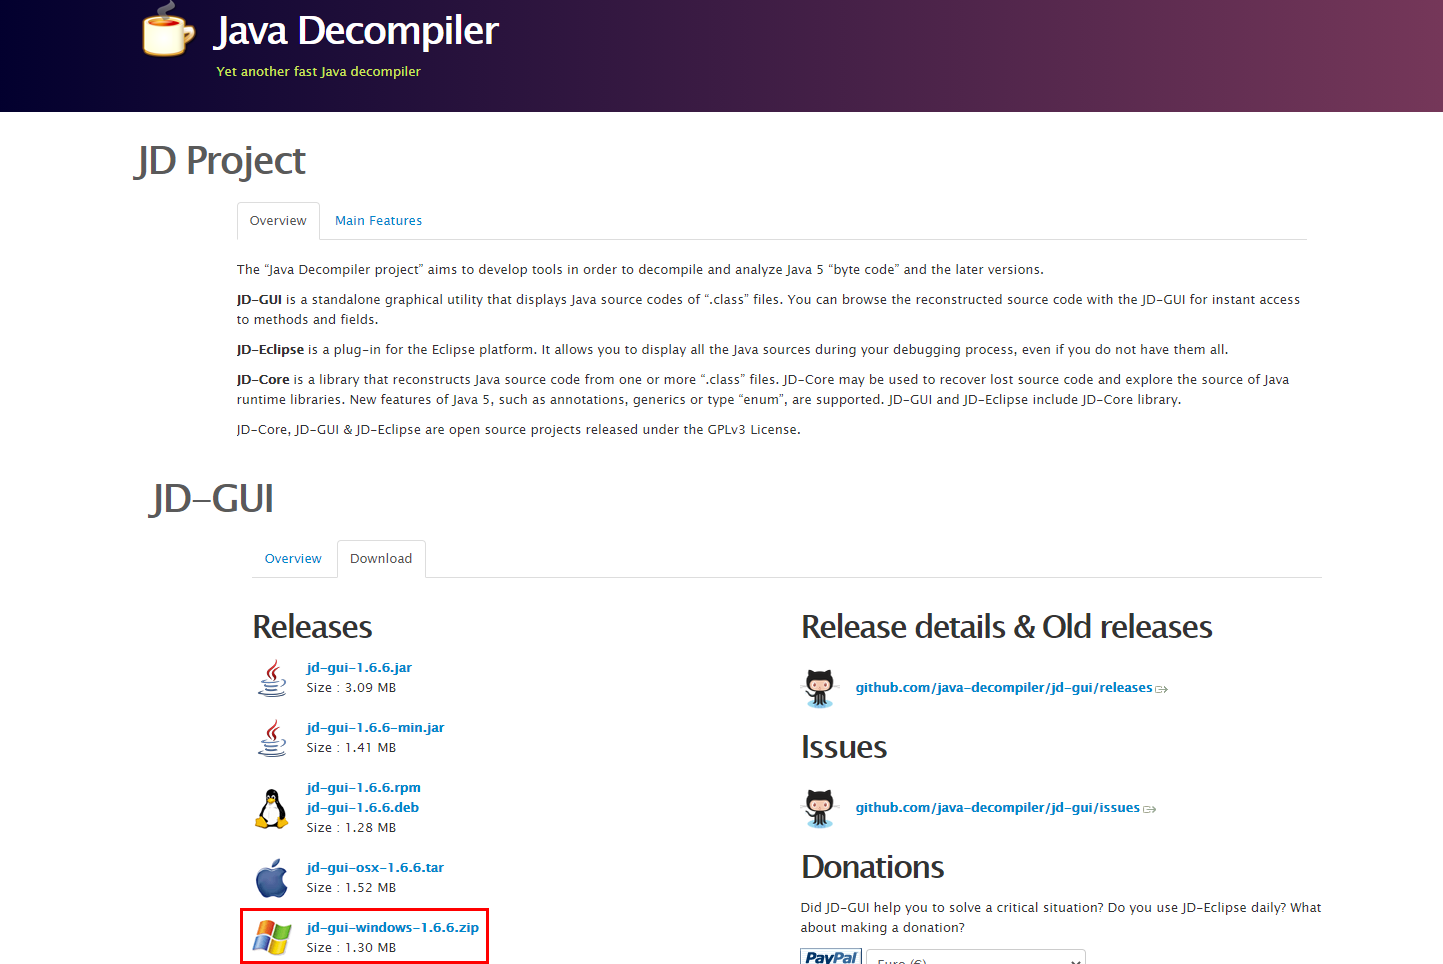Viewport: 1443px width, 964px height.
Task: Click the Windows logo beside the highlighted zip
Action: 271,936
